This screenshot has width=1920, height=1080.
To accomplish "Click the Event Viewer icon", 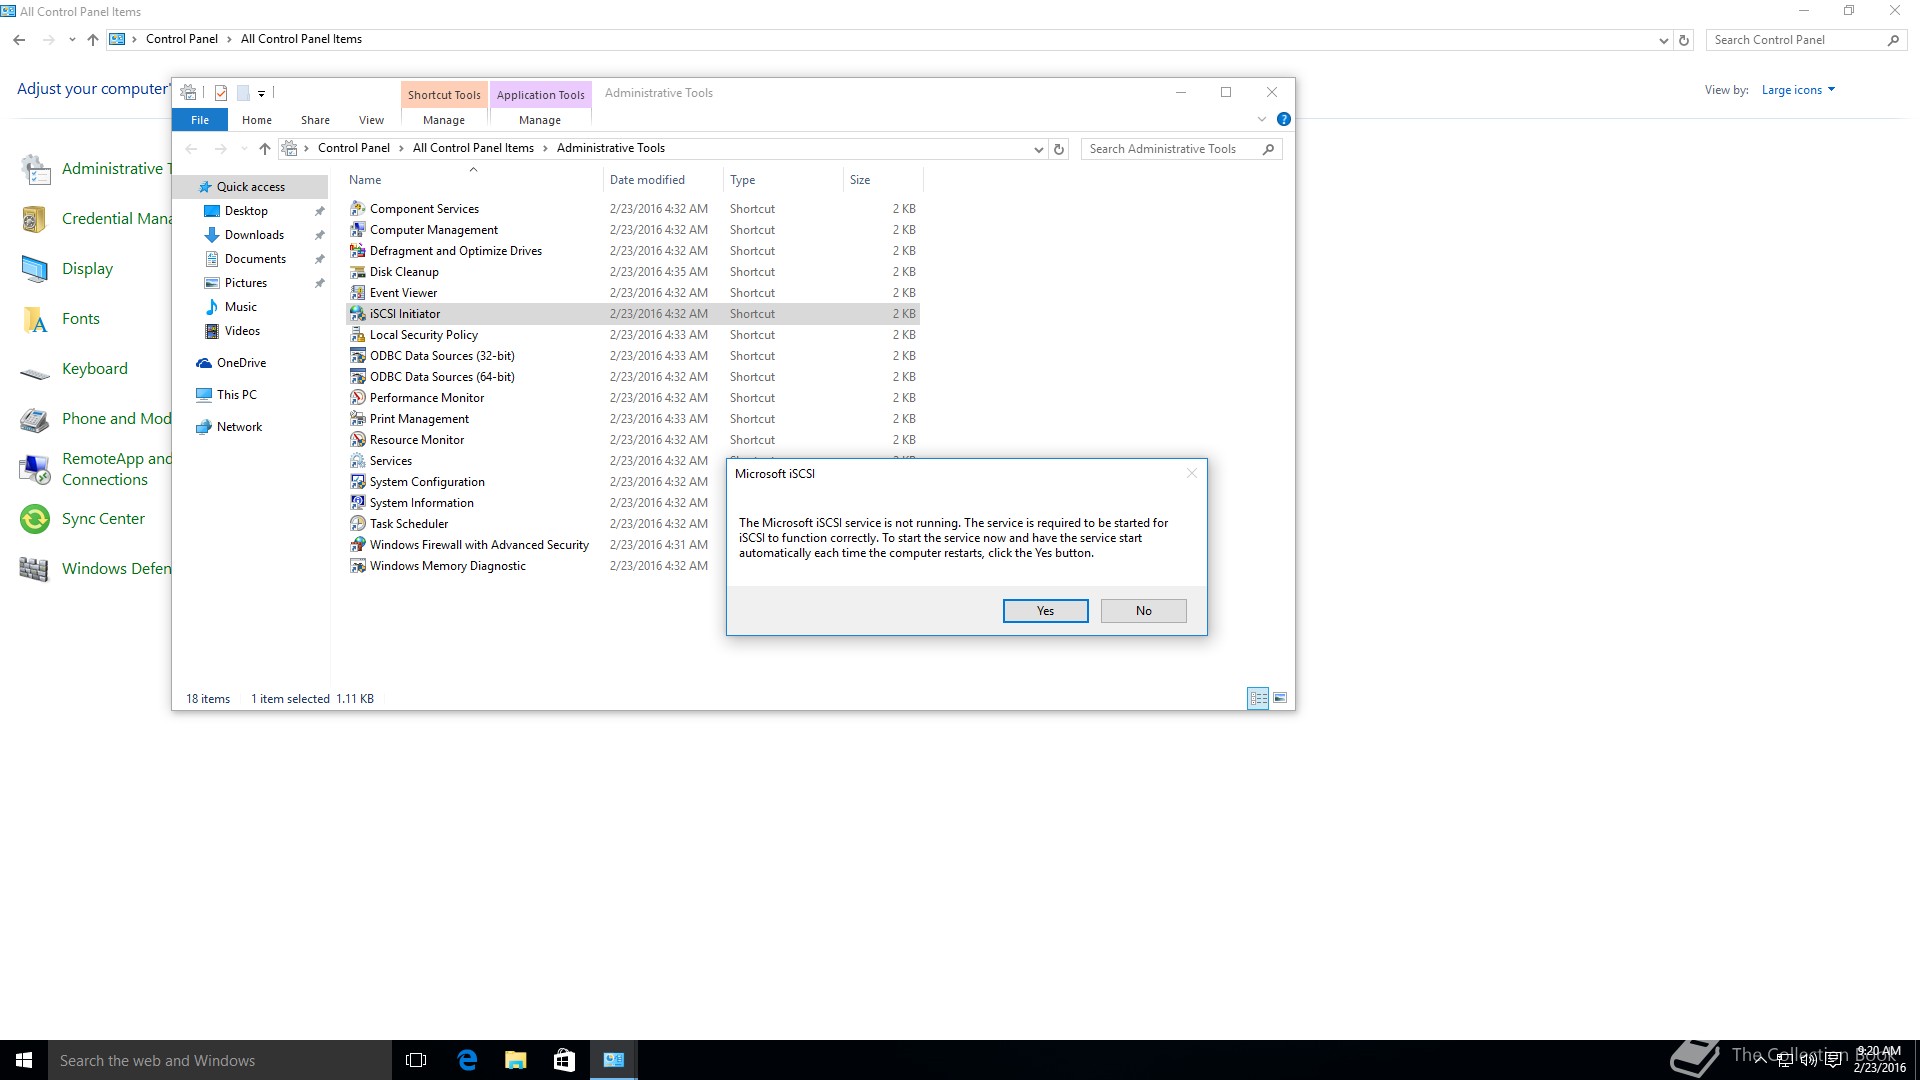I will pos(357,293).
